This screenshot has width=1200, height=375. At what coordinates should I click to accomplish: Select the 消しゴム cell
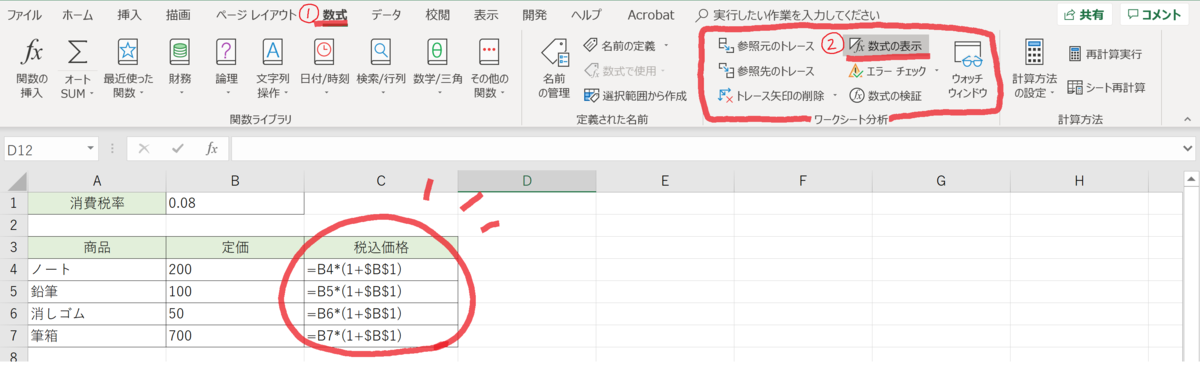point(97,313)
